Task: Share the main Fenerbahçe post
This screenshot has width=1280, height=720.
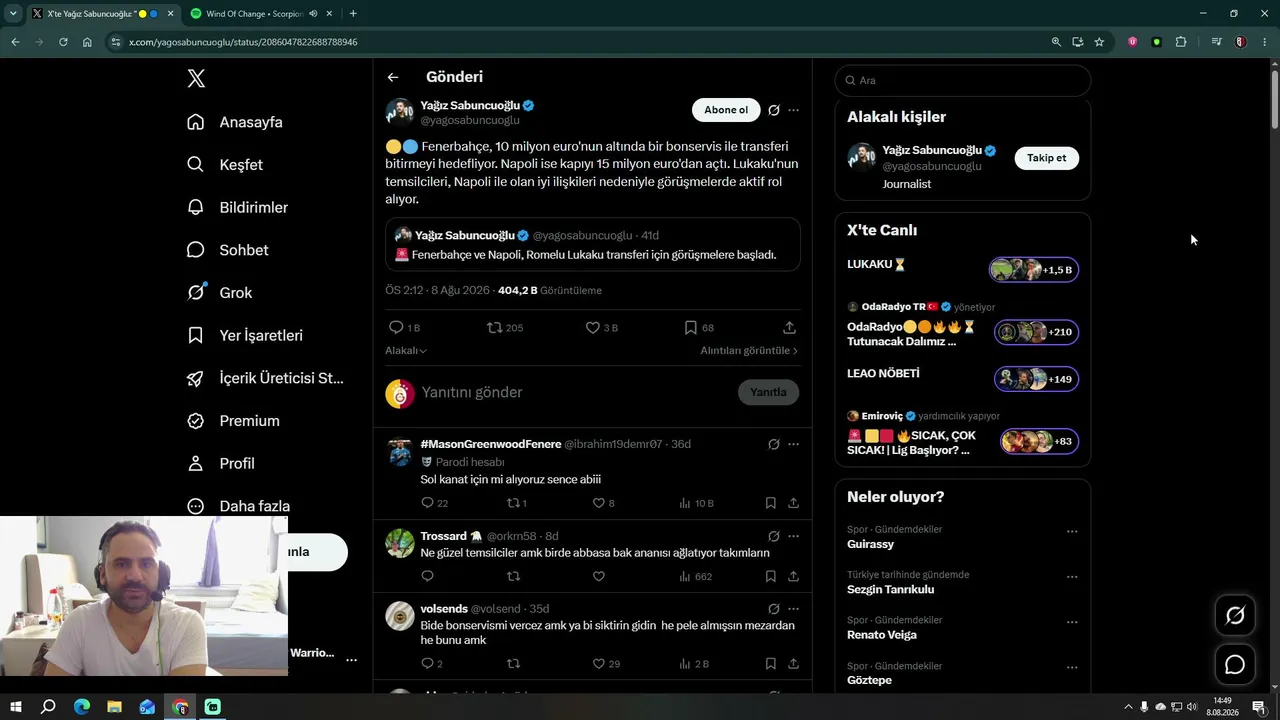Action: point(789,328)
